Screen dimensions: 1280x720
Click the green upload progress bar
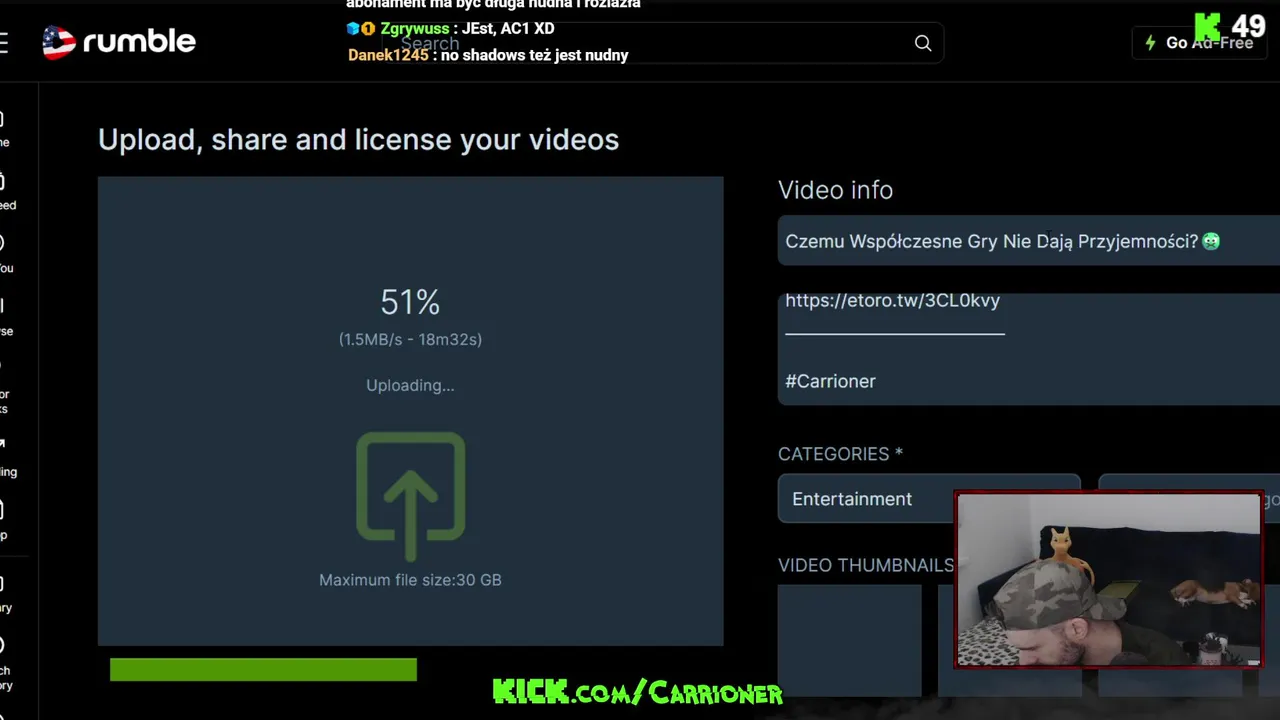(263, 669)
